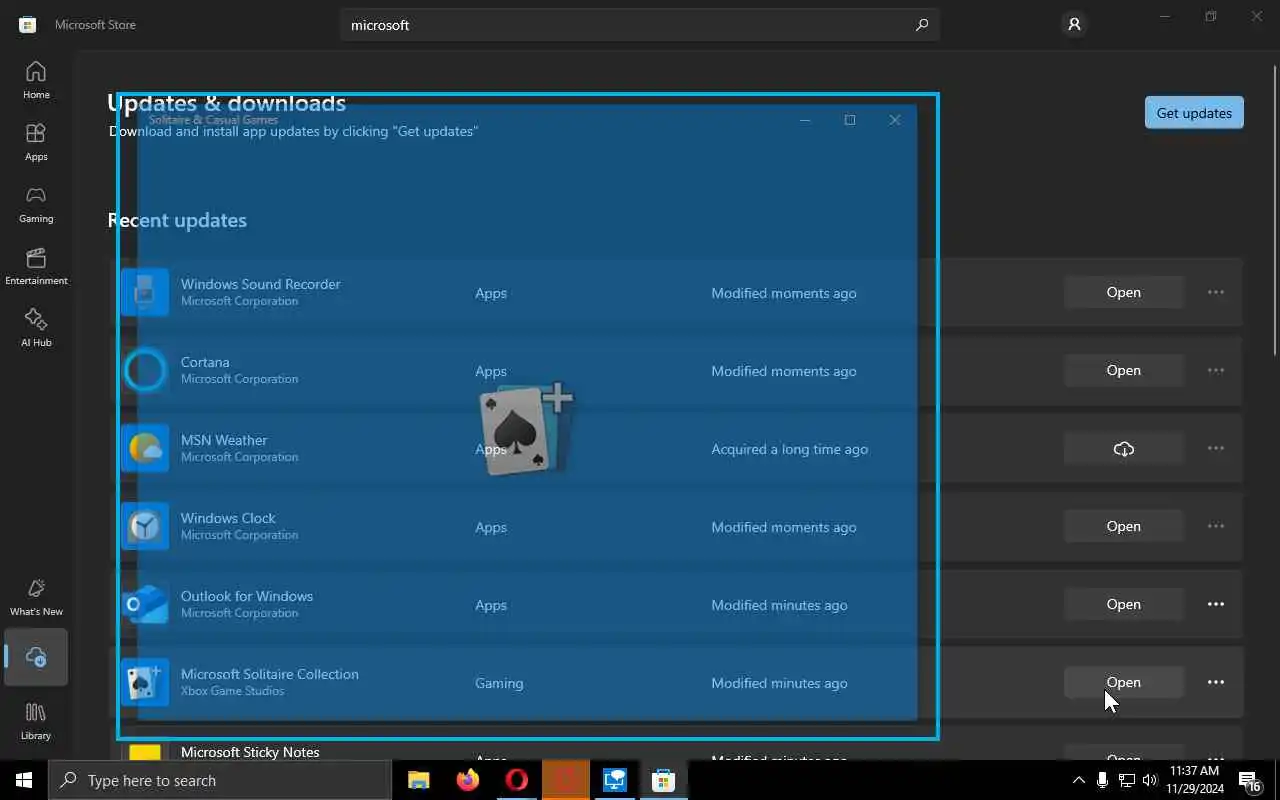Switch to Microsoft Store taskbar icon
This screenshot has height=800, width=1280.
(663, 780)
